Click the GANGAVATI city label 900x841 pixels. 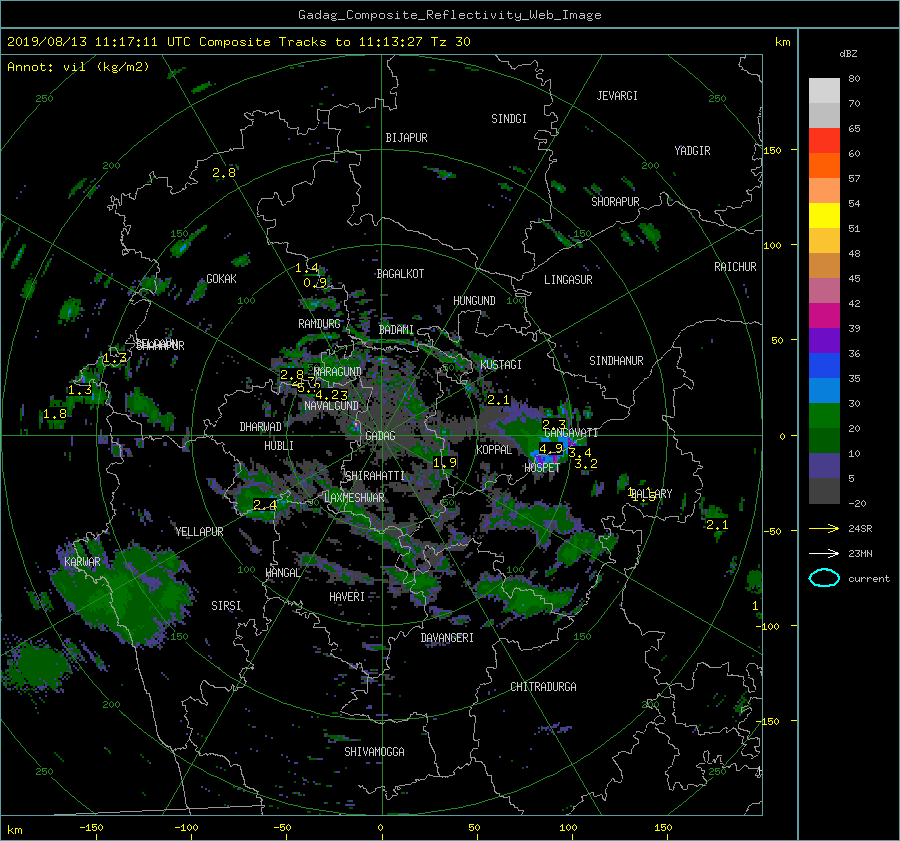pyautogui.click(x=571, y=433)
